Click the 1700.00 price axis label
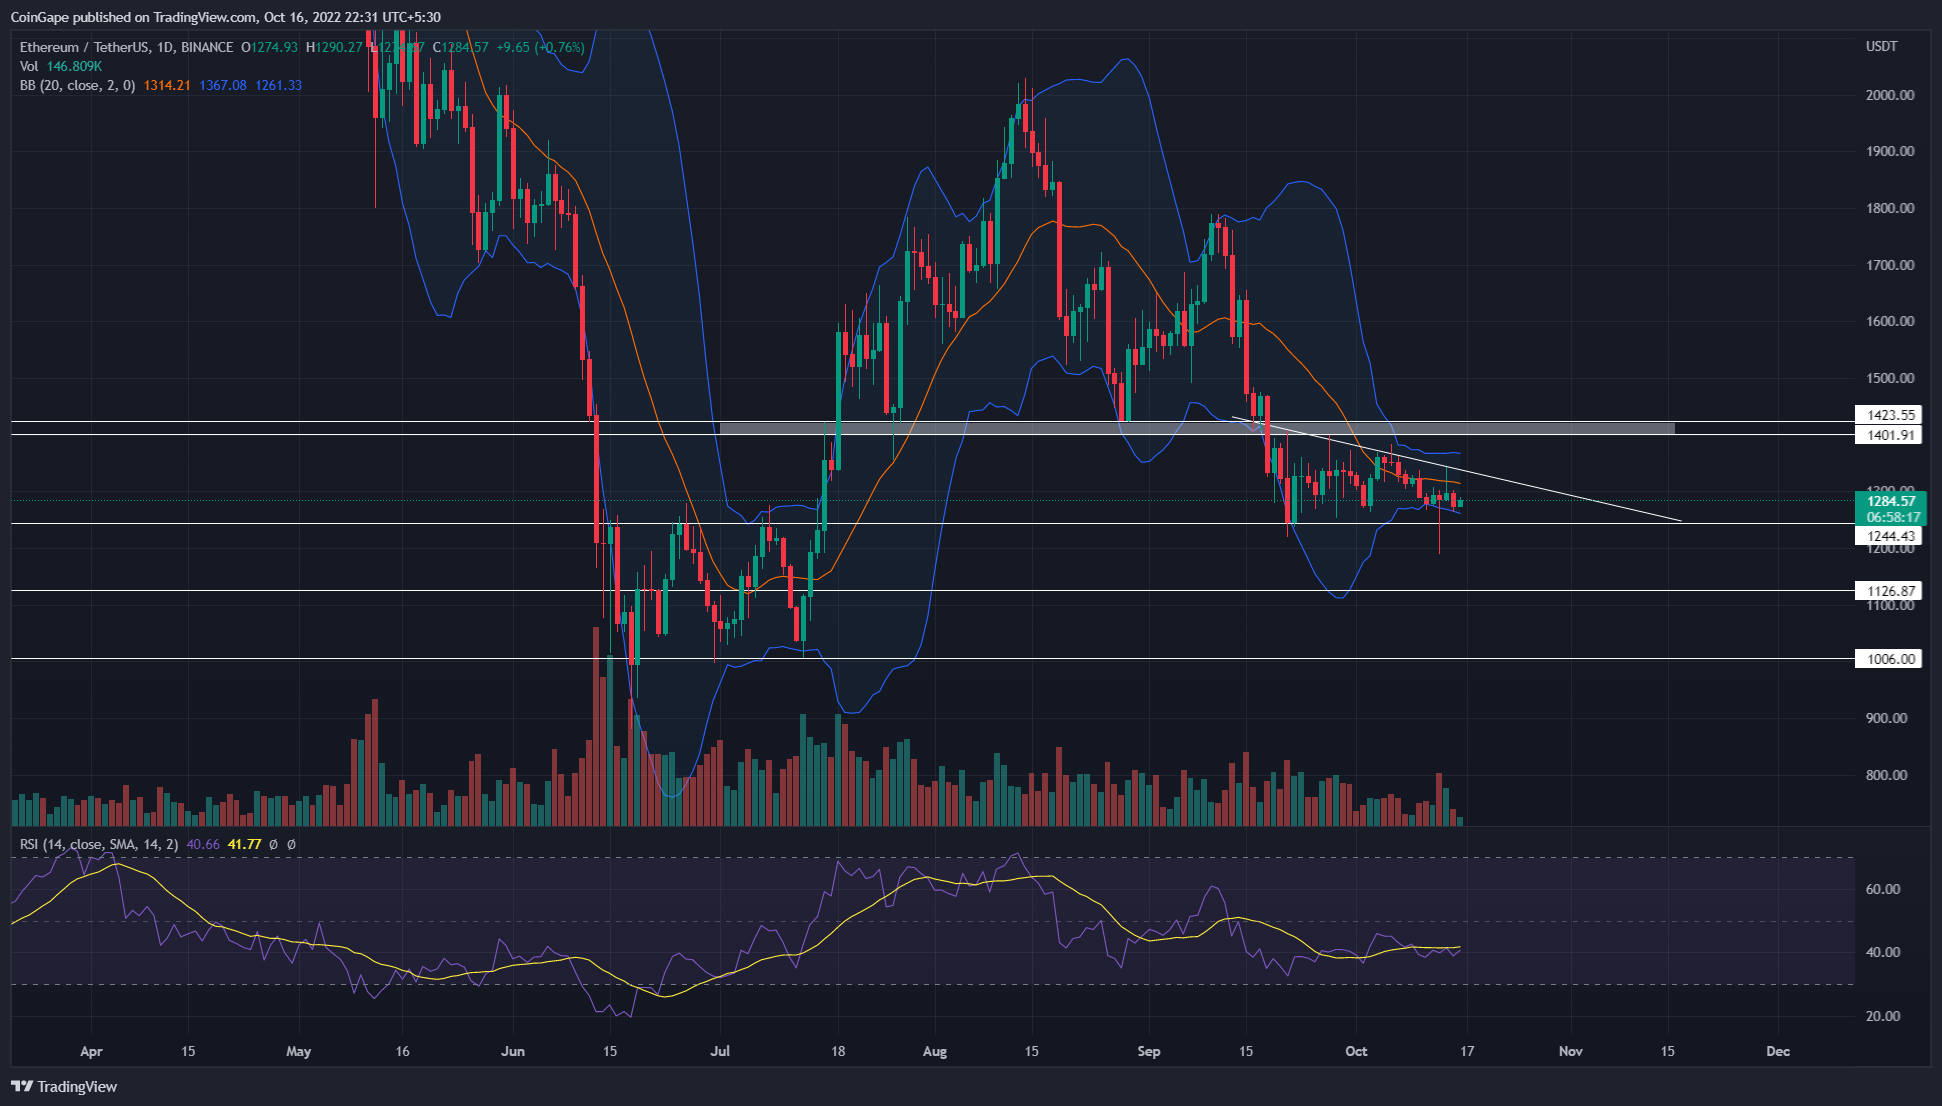The height and width of the screenshot is (1106, 1942). 1890,265
